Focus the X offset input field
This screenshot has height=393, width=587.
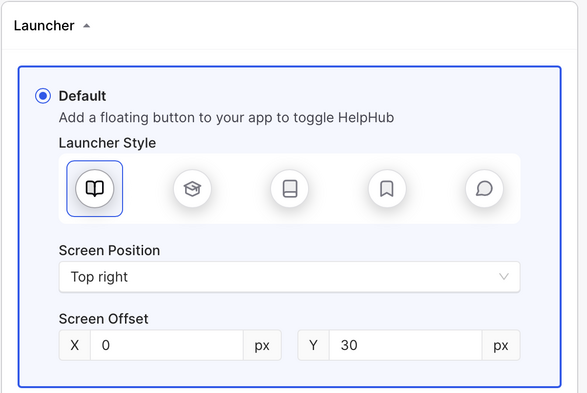coord(167,345)
